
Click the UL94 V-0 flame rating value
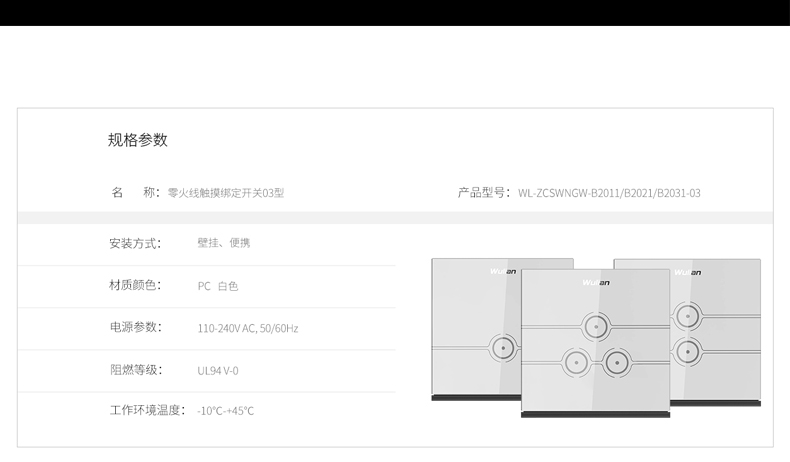pyautogui.click(x=218, y=371)
